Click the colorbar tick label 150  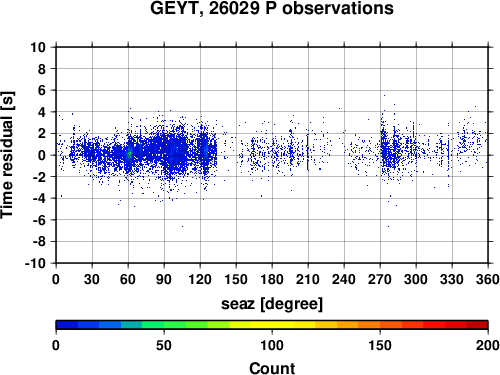[380, 345]
